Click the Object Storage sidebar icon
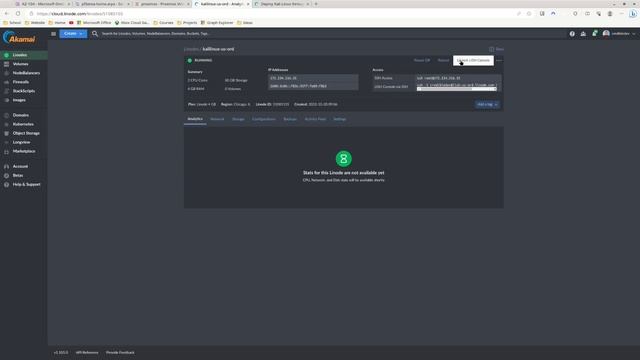 6,133
